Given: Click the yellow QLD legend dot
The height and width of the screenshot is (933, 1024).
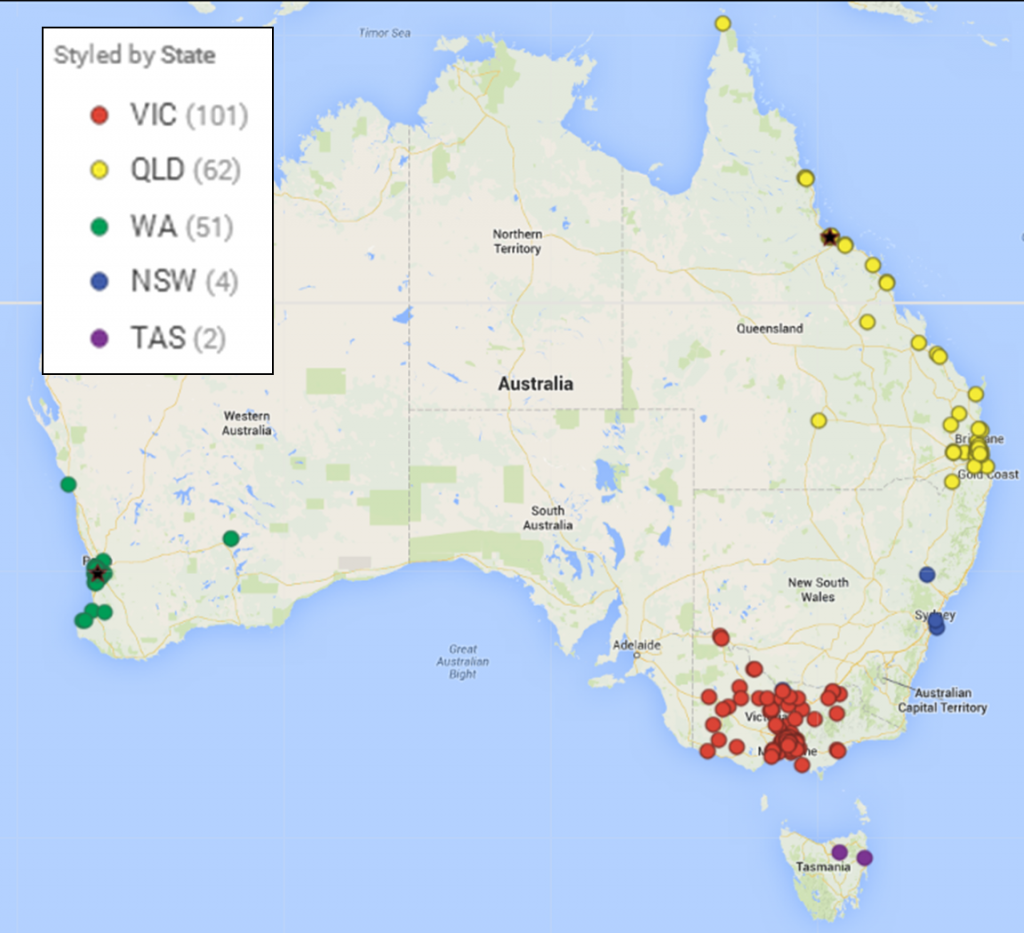Looking at the screenshot, I should pos(99,171).
